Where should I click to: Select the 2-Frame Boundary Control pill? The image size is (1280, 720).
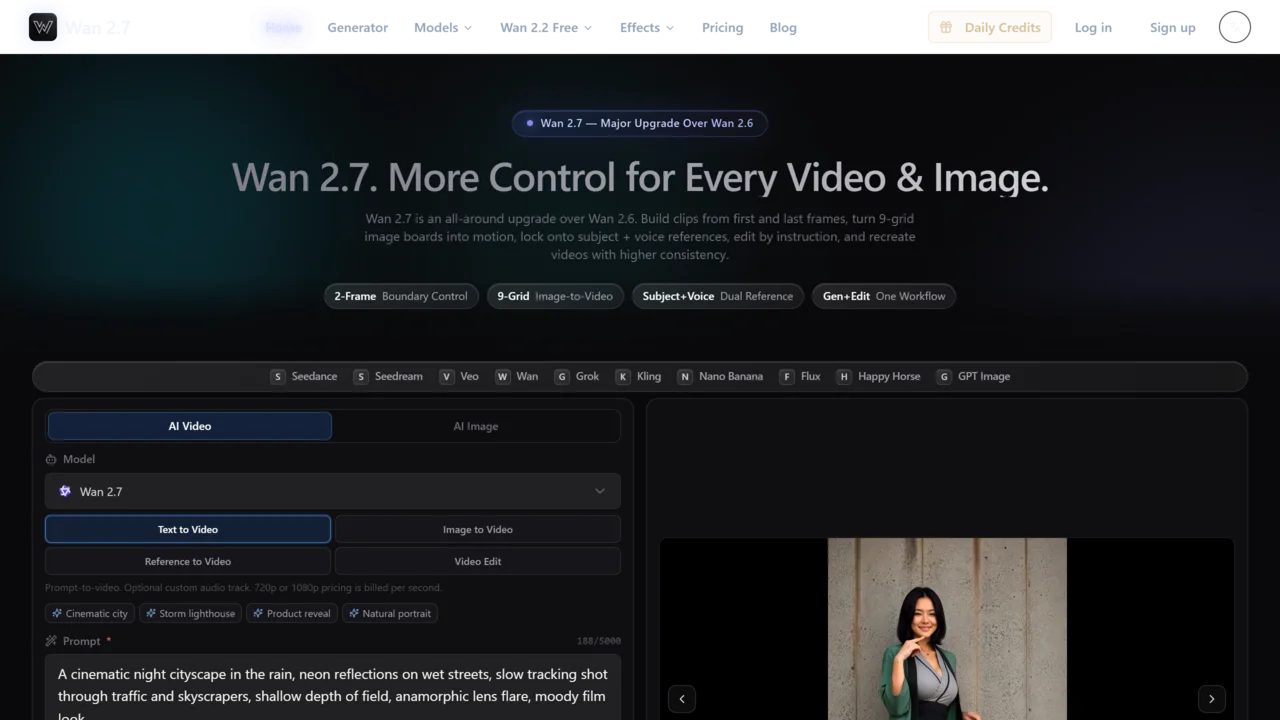[401, 296]
